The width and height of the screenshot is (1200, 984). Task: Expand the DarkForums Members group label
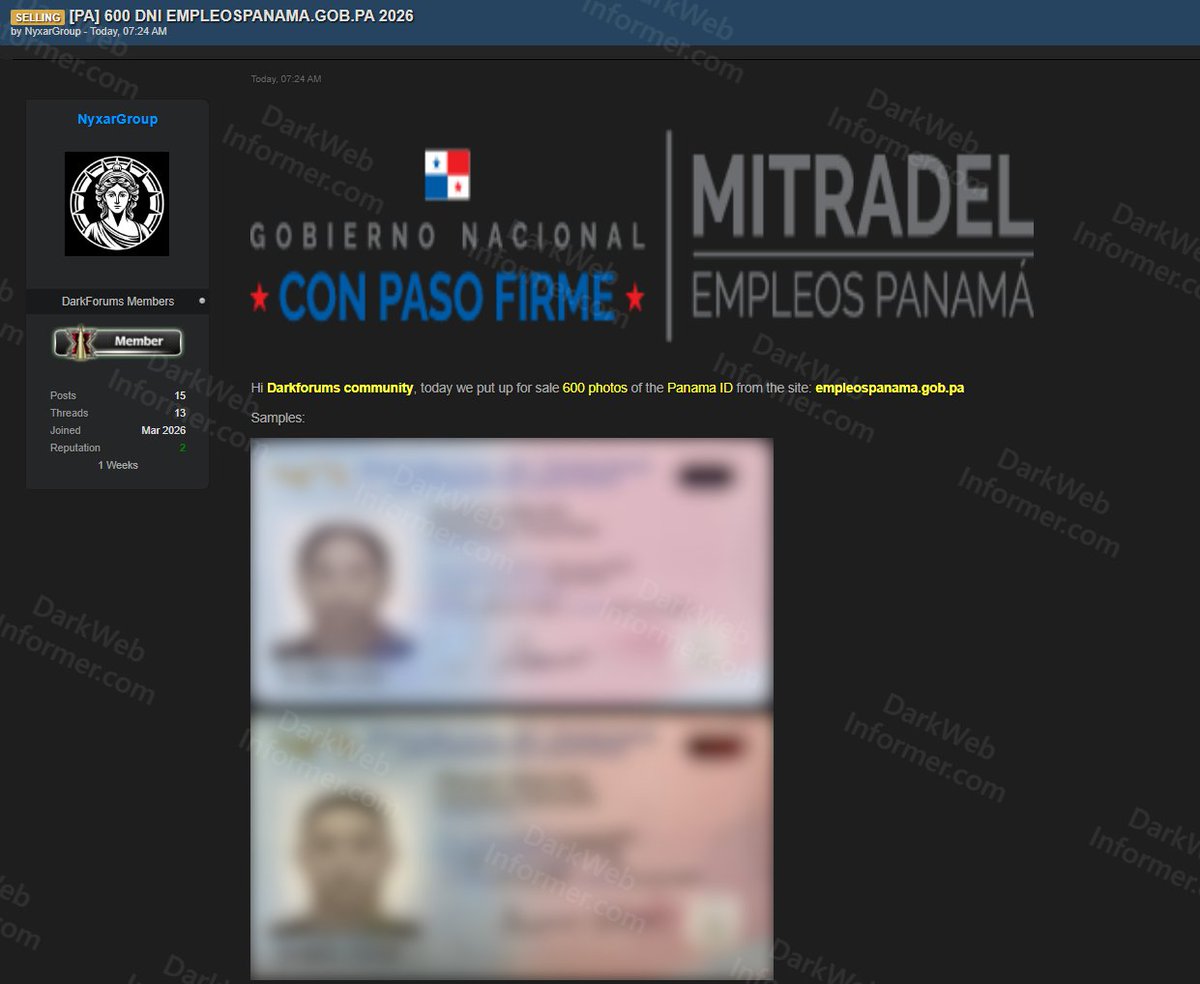pos(117,301)
